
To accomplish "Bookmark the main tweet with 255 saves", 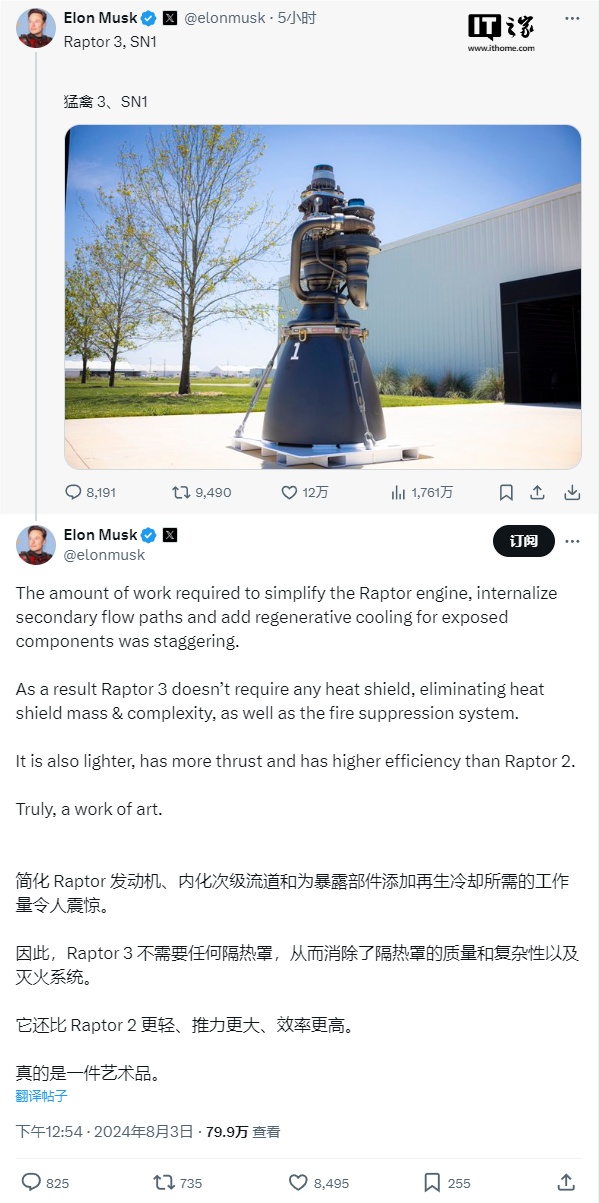I will click(446, 1182).
